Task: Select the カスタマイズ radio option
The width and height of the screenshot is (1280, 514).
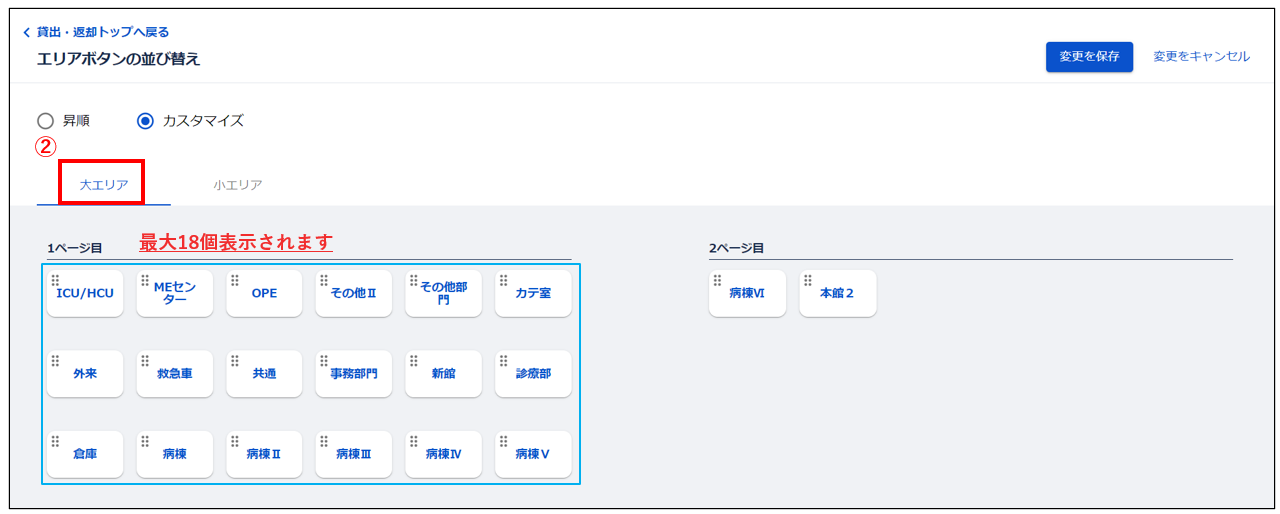Action: click(x=145, y=121)
